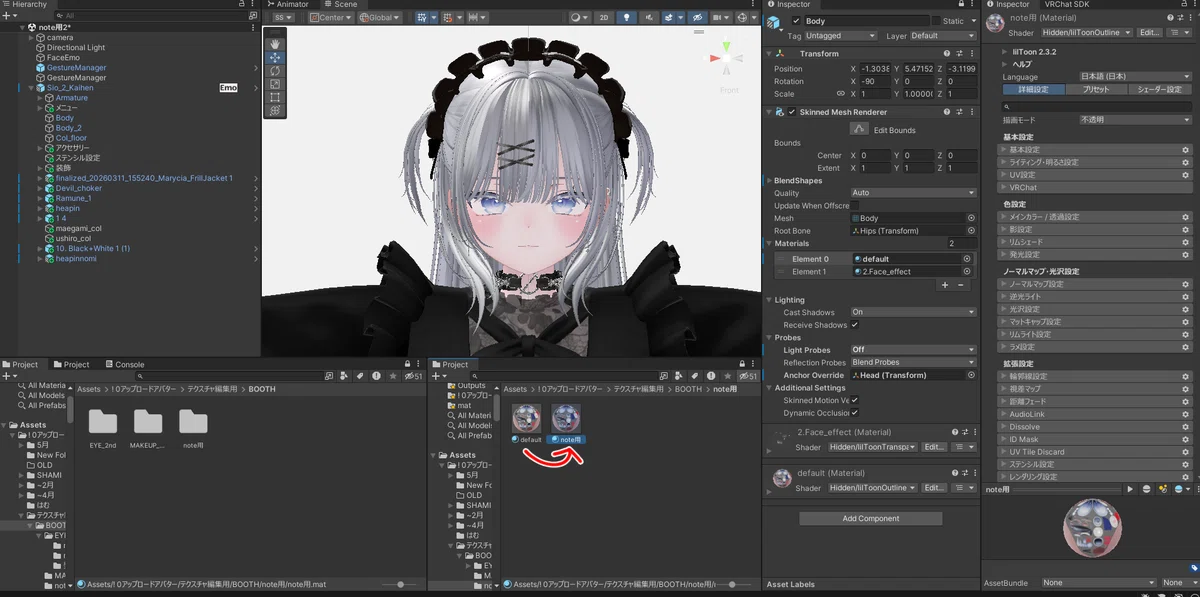Toggle Skinned Mesh Renderer enabled checkbox
This screenshot has height=597, width=1200.
(792, 112)
